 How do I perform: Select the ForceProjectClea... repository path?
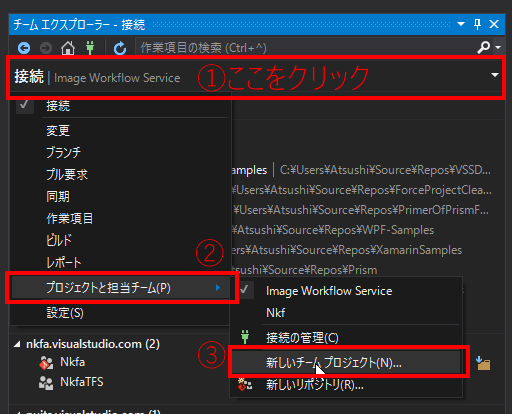click(362, 190)
